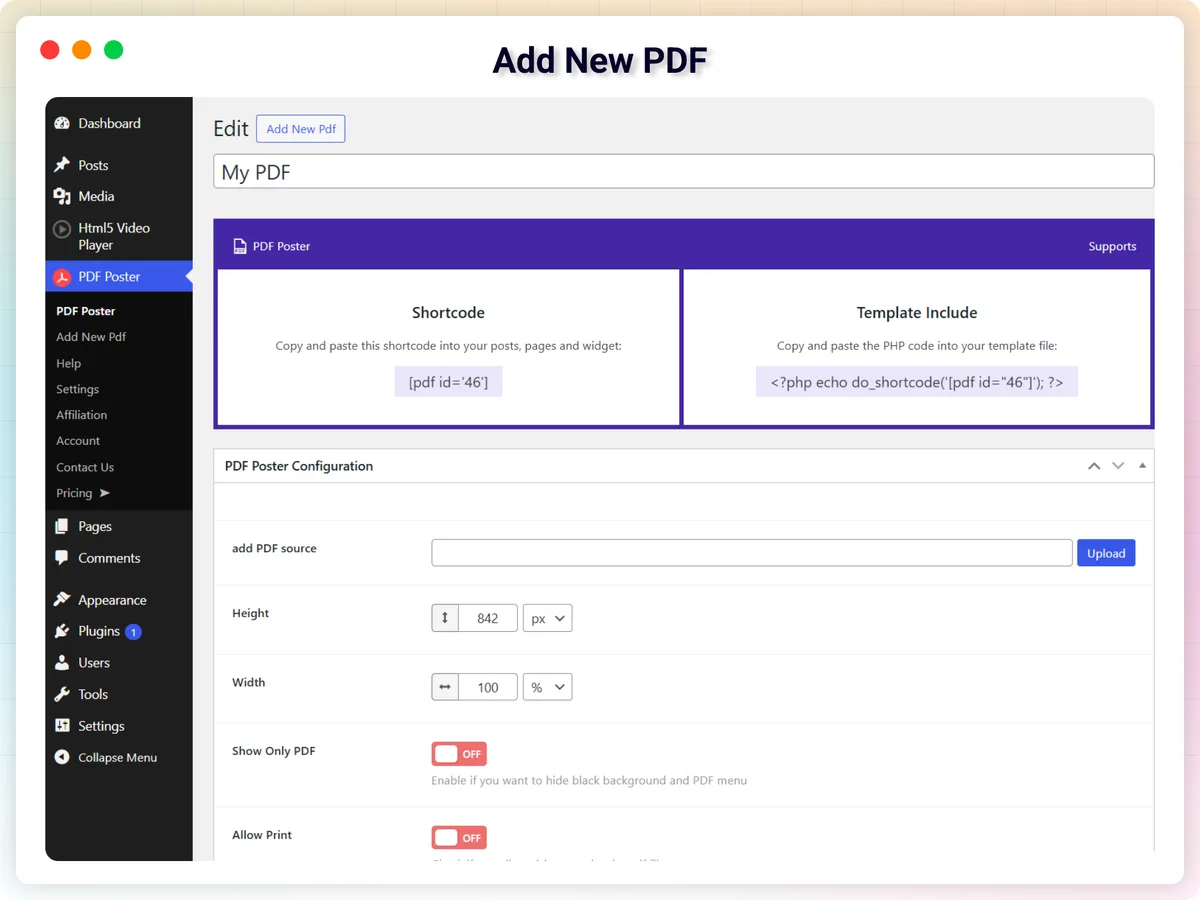This screenshot has width=1200, height=900.
Task: Click the Height vertical arrow icon
Action: pos(445,618)
